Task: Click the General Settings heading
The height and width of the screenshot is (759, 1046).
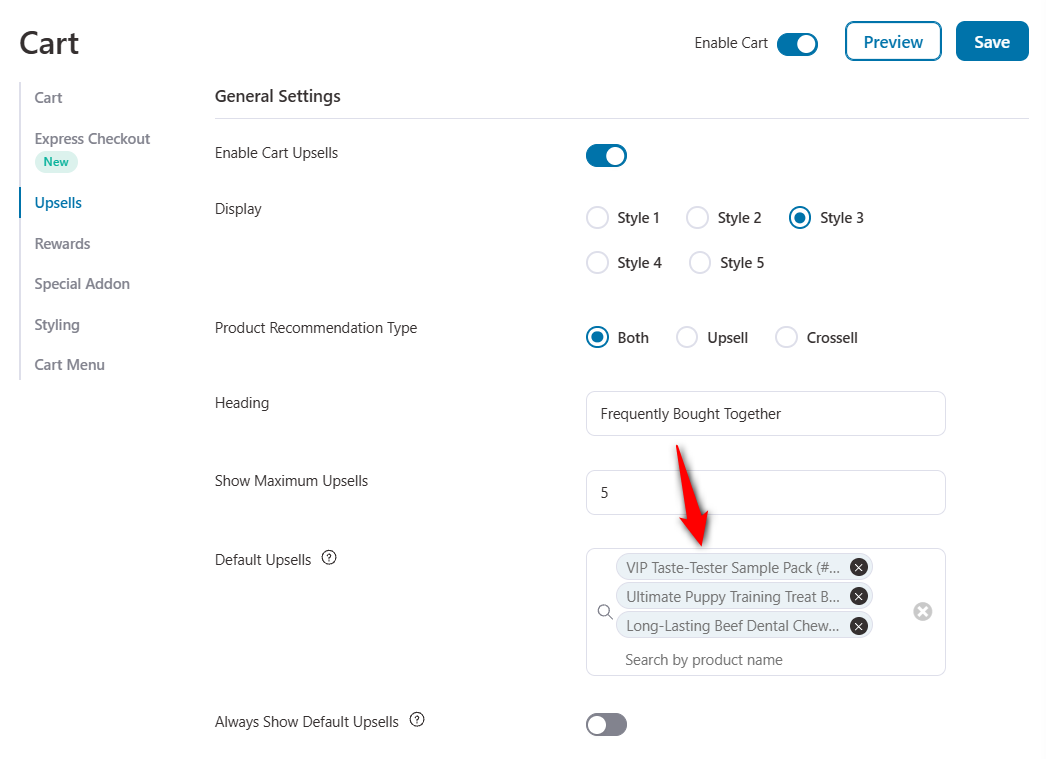Action: click(278, 97)
